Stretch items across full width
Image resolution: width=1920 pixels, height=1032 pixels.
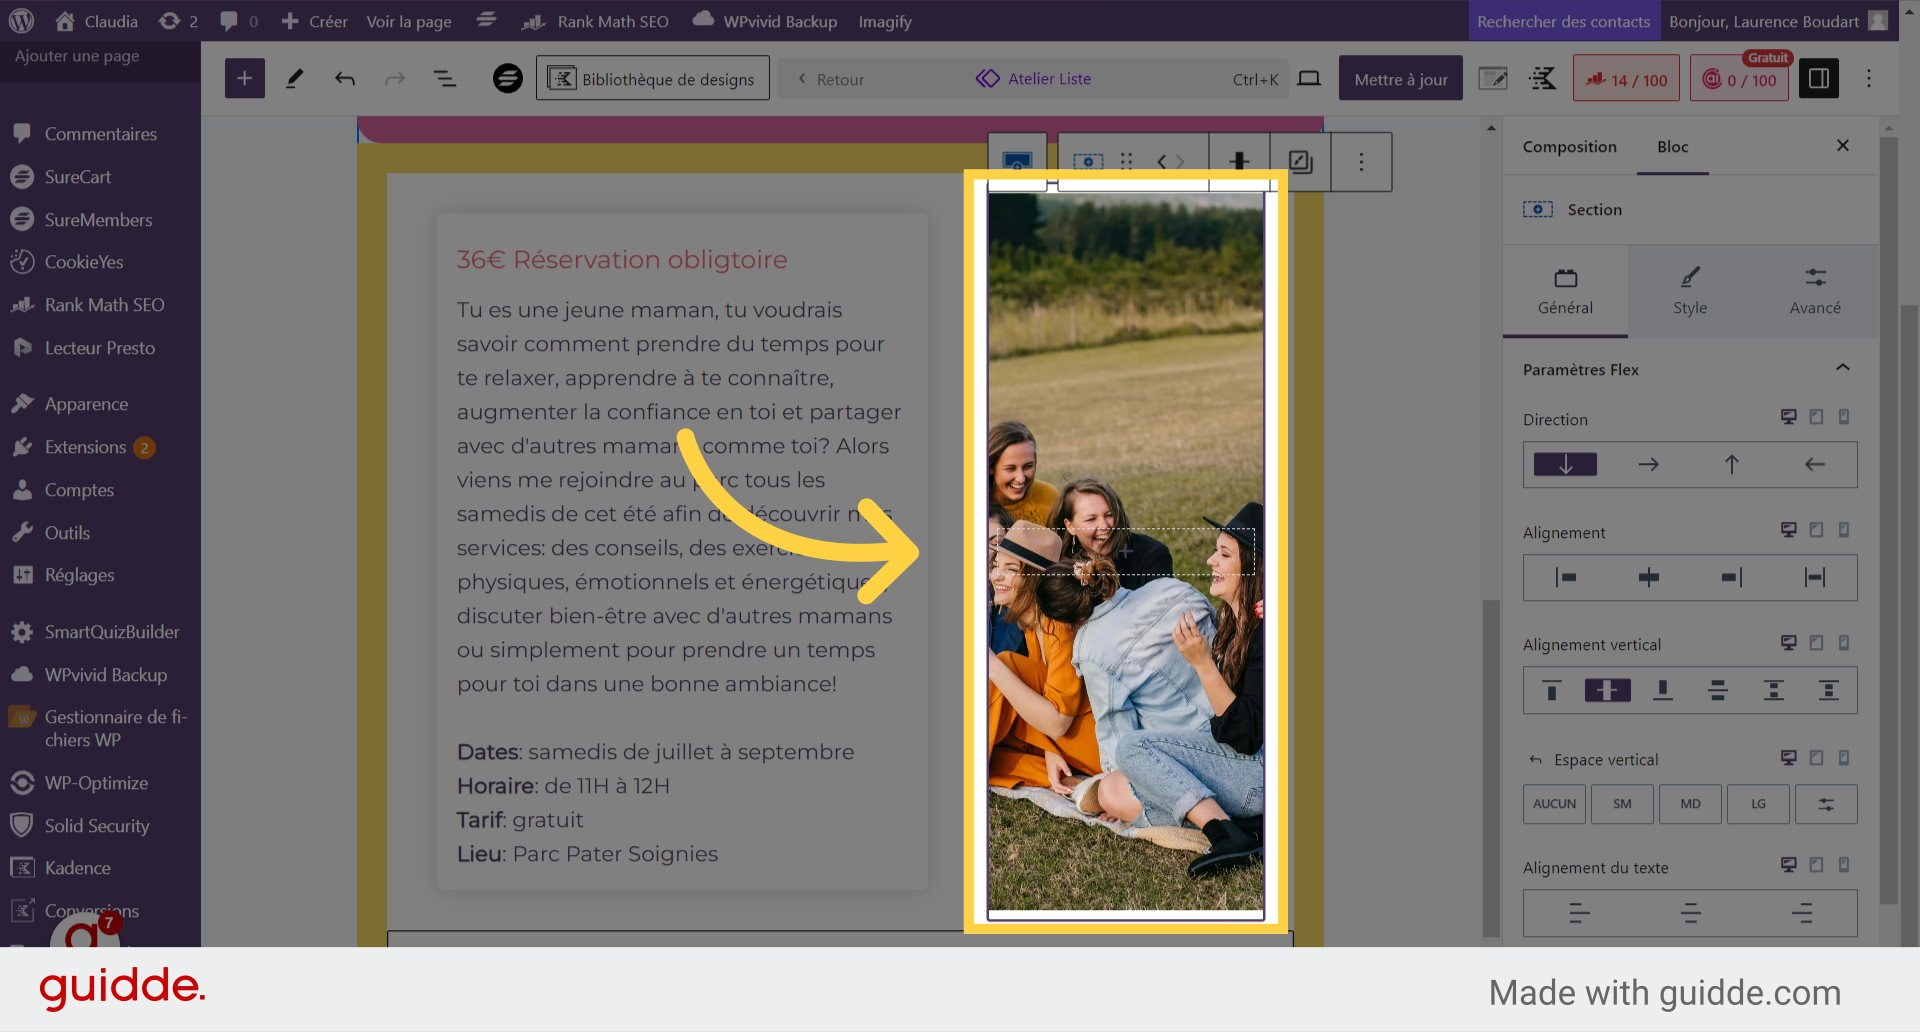(1815, 577)
